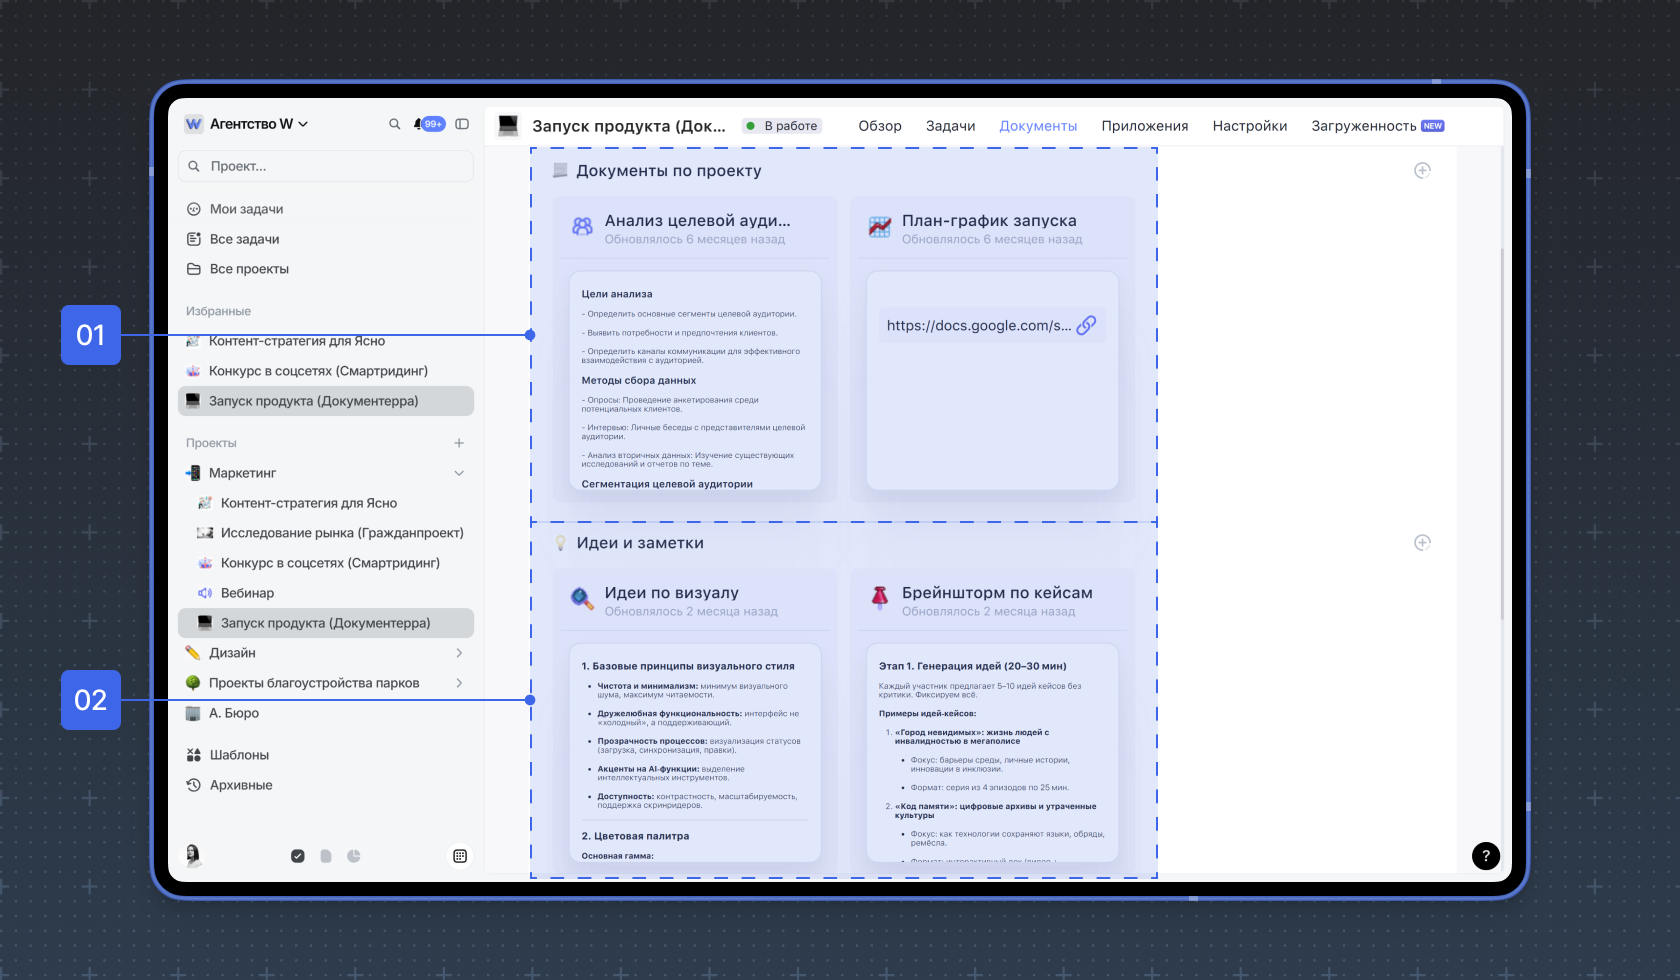Click the Проект search input field
The height and width of the screenshot is (980, 1680).
click(326, 166)
